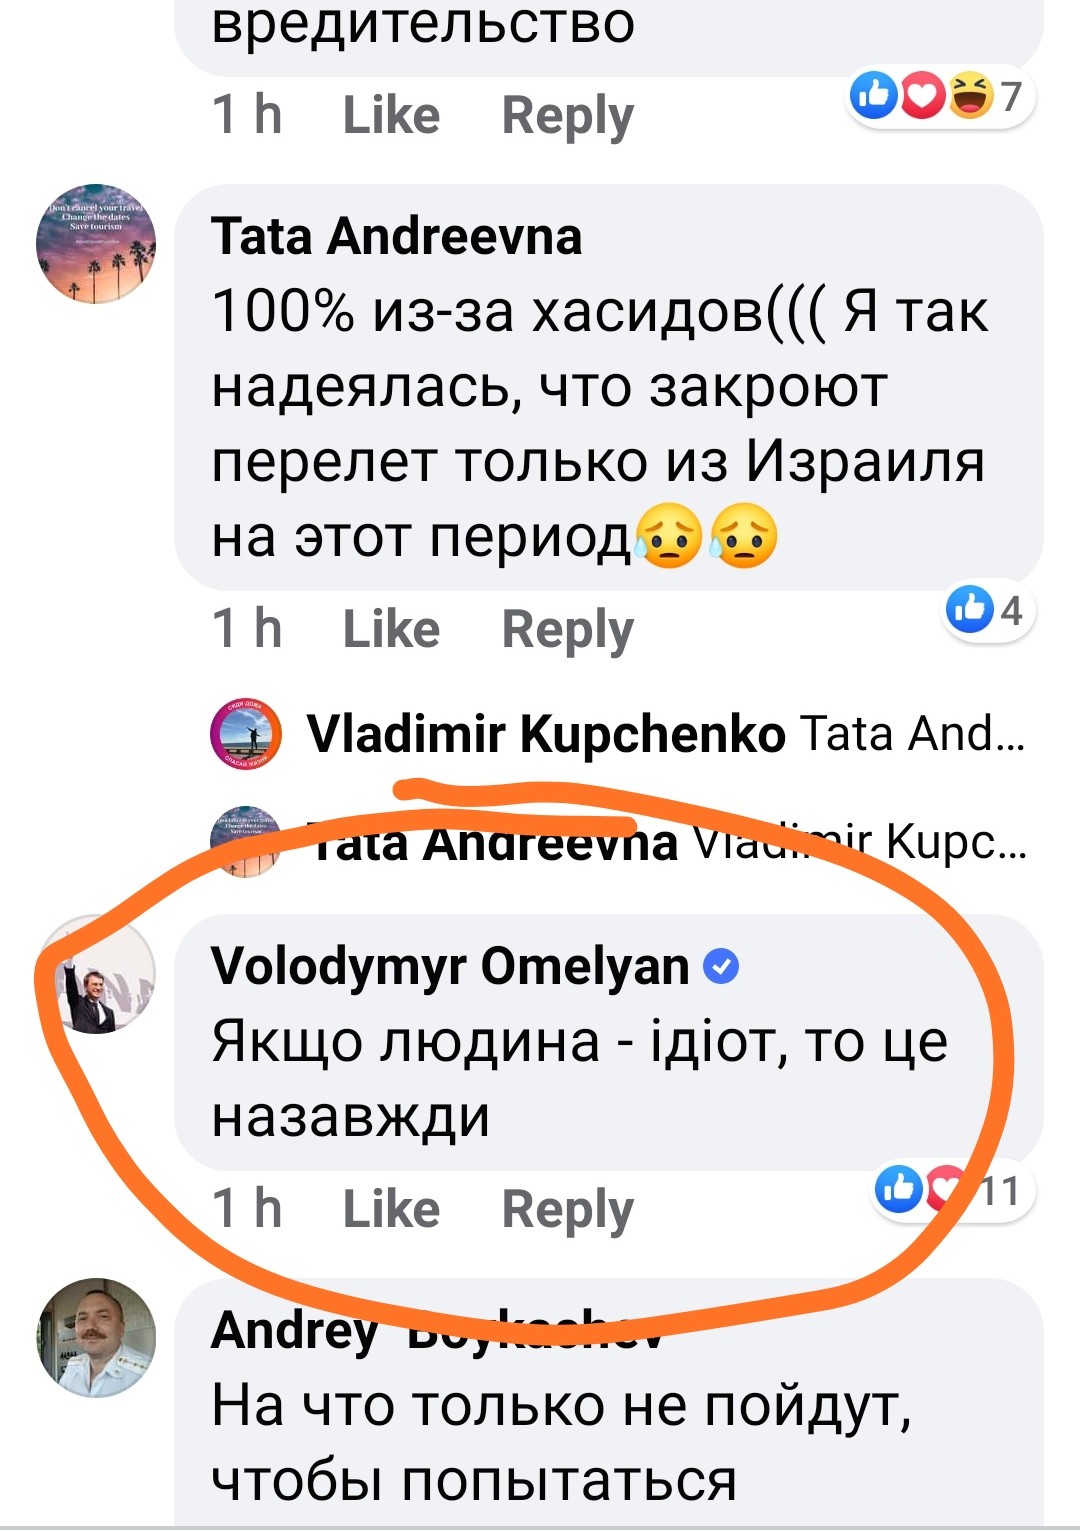1080x1531 pixels.
Task: Reply to Volodymyr Omelyan's comment
Action: pos(567,1210)
